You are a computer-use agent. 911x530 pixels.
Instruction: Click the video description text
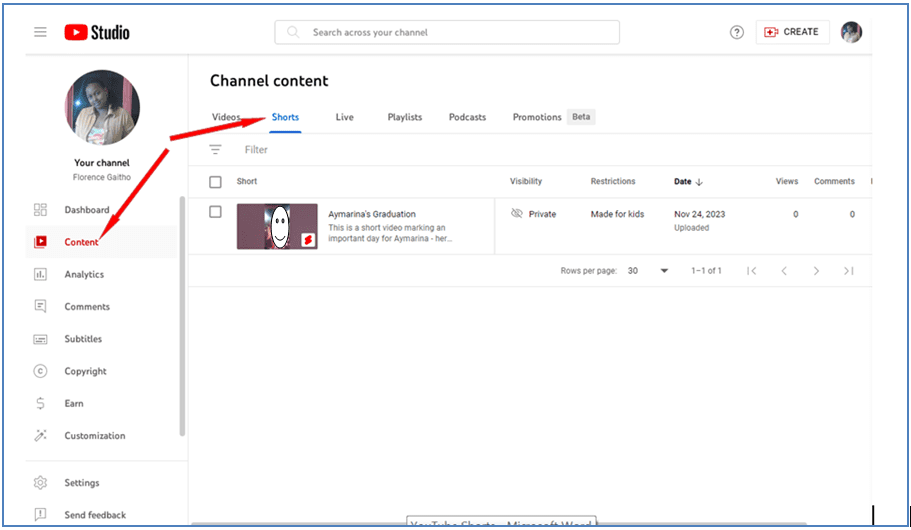[x=390, y=233]
